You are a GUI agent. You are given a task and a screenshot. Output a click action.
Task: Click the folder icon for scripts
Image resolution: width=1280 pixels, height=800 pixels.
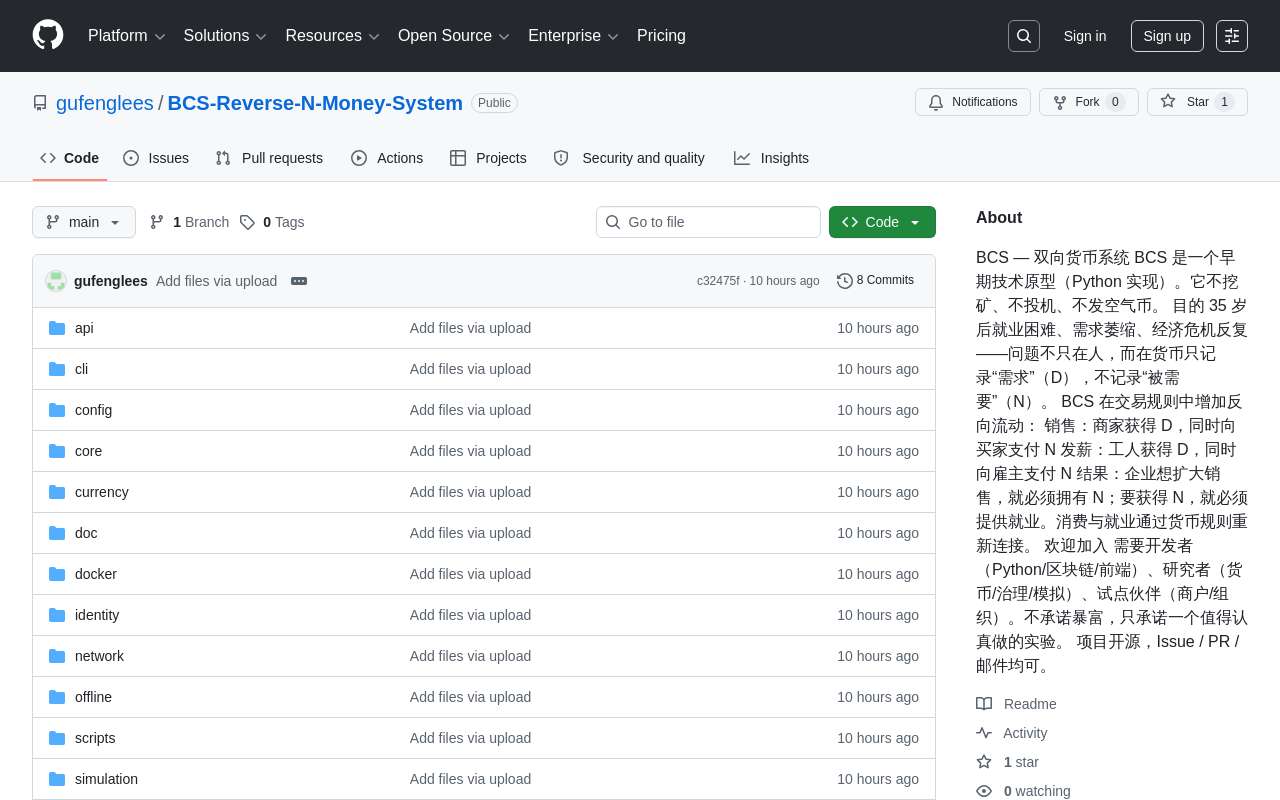(x=57, y=738)
